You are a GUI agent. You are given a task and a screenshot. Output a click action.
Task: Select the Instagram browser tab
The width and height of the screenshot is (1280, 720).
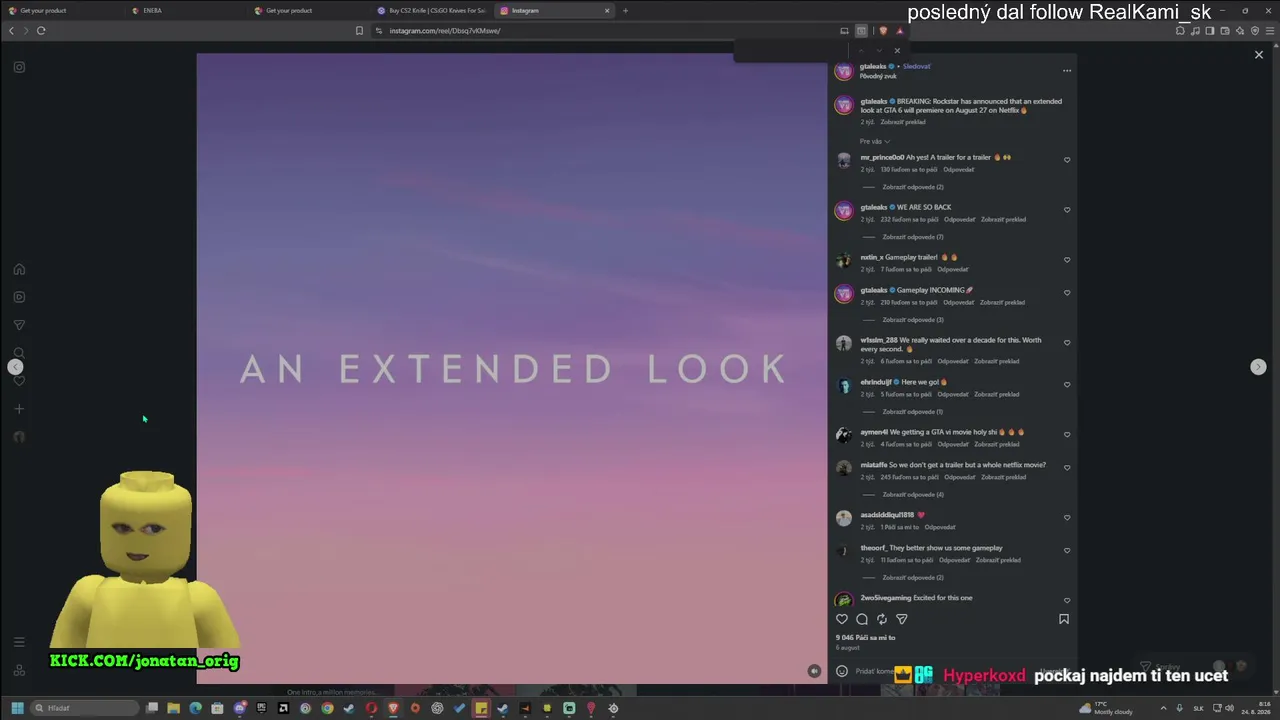point(555,11)
